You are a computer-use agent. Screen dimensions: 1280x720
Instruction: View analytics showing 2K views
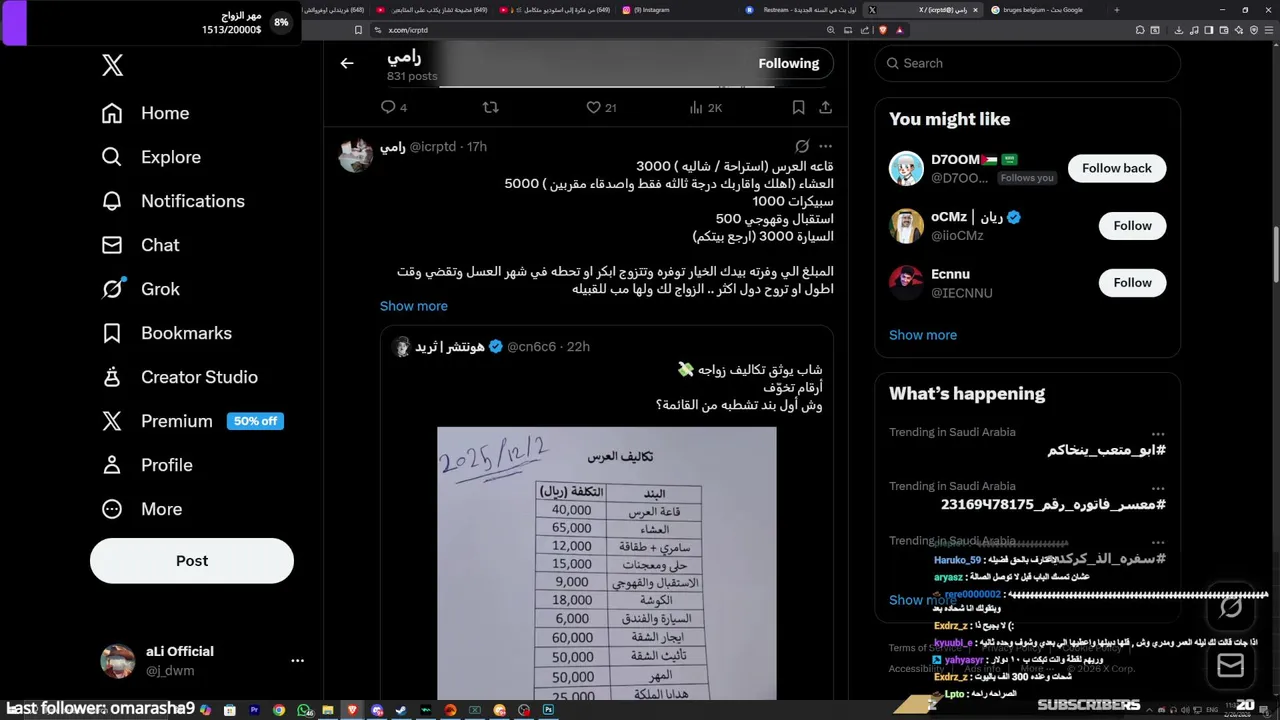pos(705,107)
